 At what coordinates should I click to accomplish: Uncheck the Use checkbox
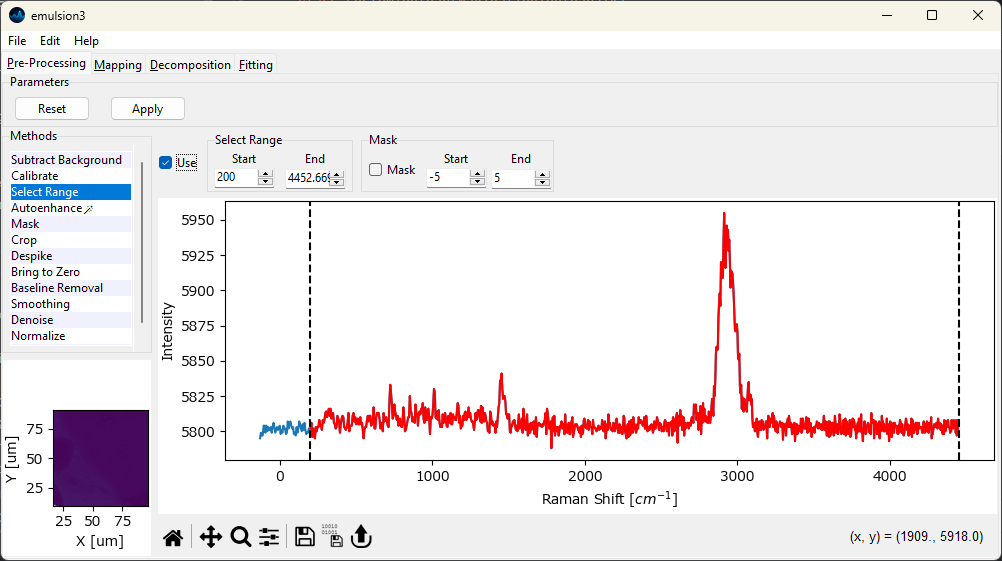click(x=166, y=163)
